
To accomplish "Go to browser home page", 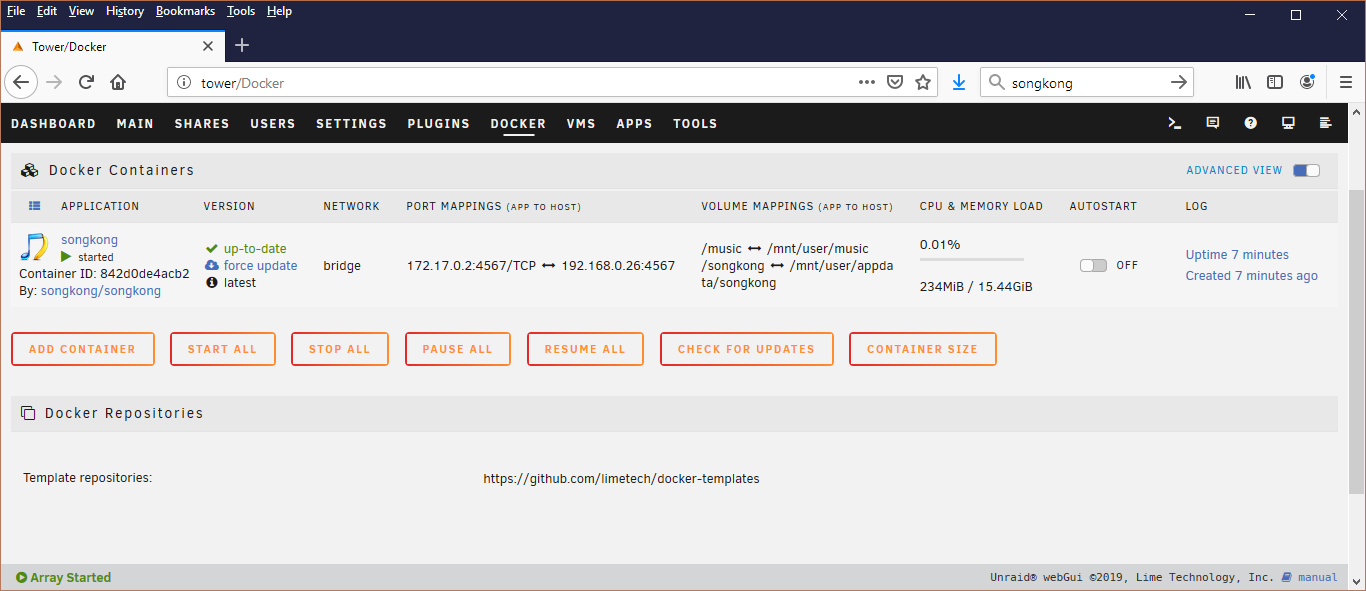I will click(x=118, y=82).
